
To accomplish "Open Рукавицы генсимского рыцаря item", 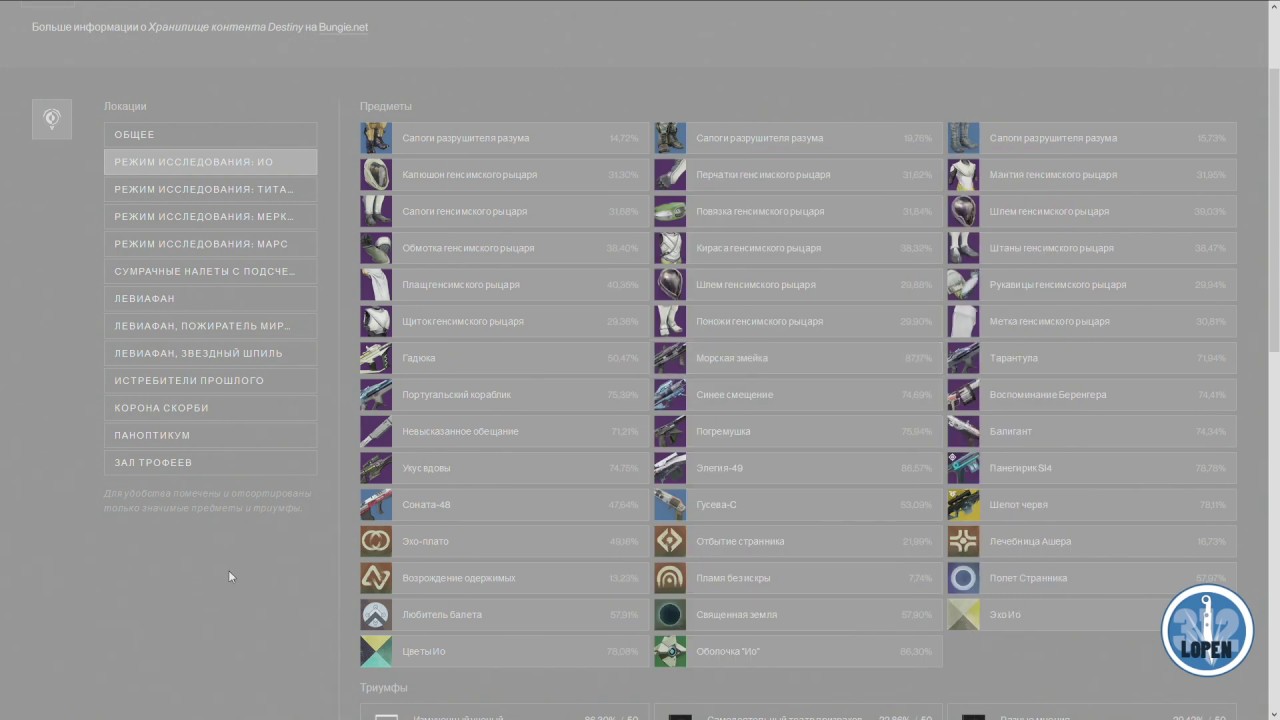I will (1092, 285).
